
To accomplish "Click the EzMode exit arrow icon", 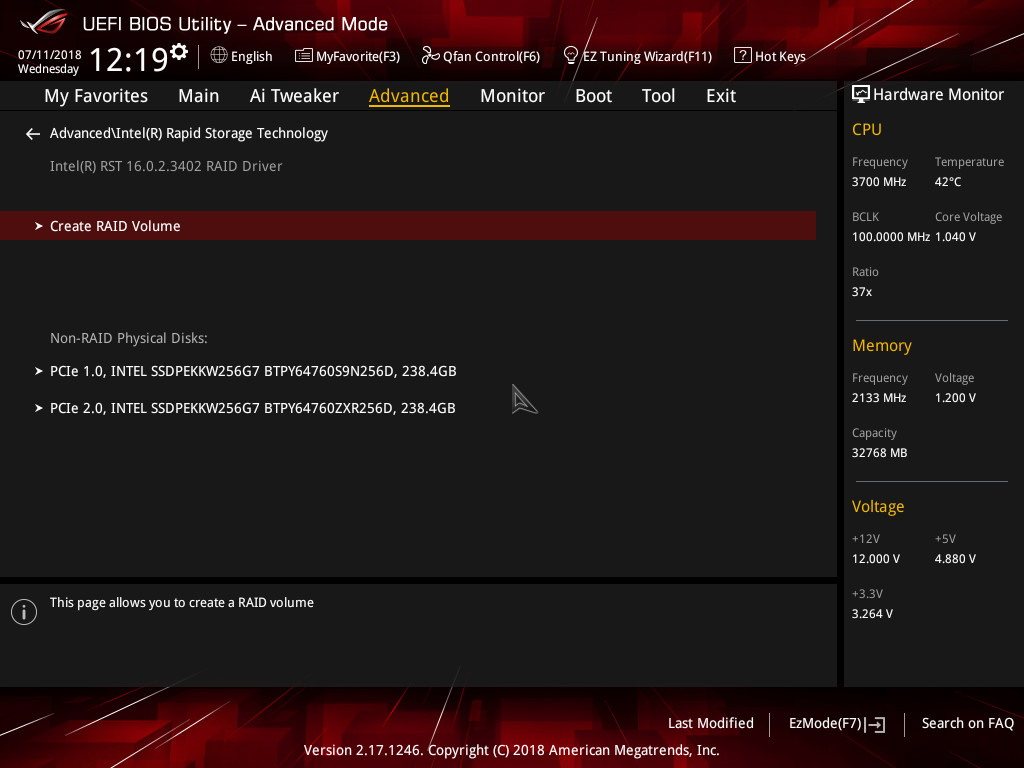I will (876, 724).
